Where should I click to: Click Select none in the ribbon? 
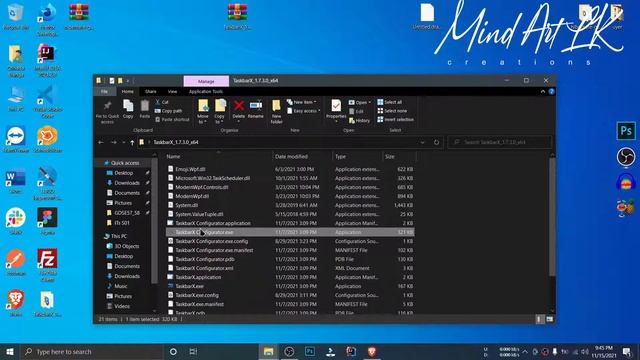(392, 111)
